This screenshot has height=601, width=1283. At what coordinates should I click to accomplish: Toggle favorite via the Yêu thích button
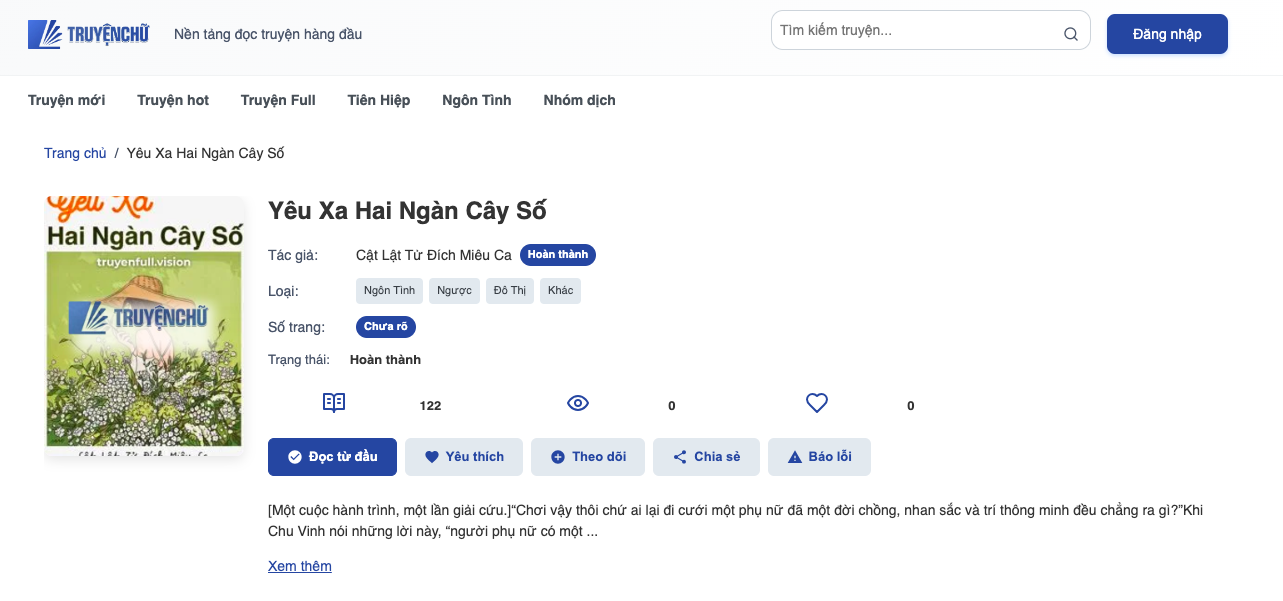tap(463, 456)
